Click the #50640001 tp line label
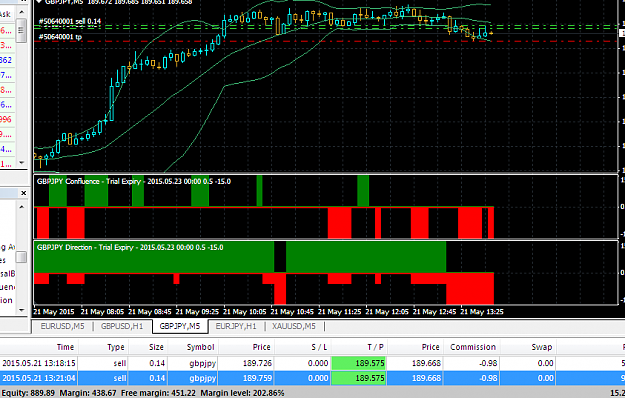Image resolution: width=625 pixels, height=398 pixels. tap(60, 37)
